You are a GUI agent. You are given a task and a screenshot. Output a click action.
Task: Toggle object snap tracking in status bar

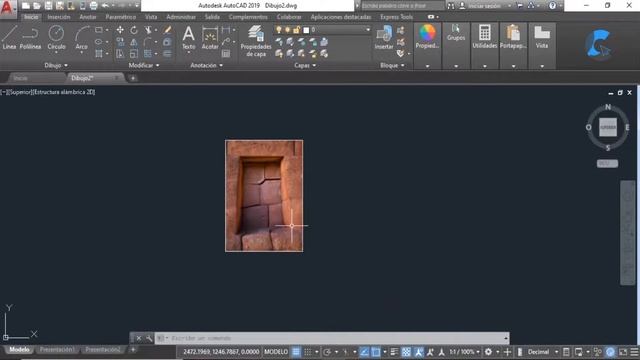click(364, 352)
